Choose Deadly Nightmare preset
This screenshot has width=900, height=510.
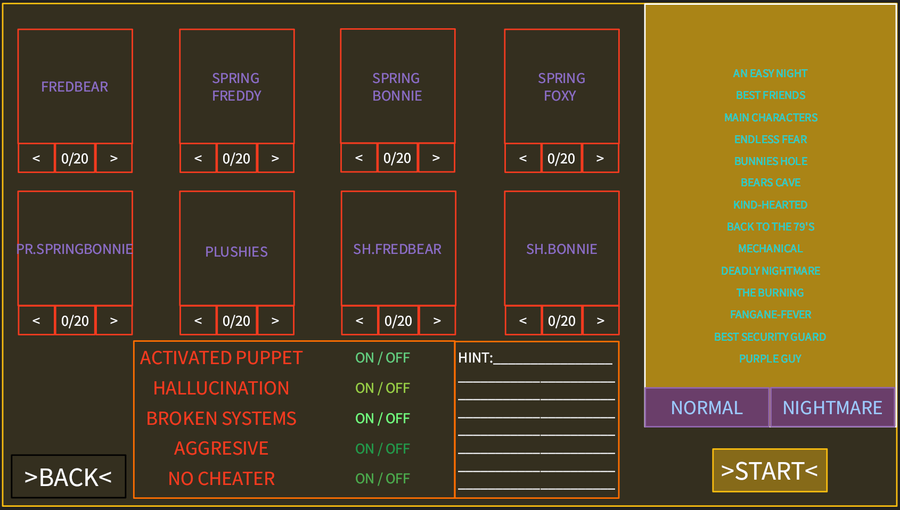tap(770, 271)
